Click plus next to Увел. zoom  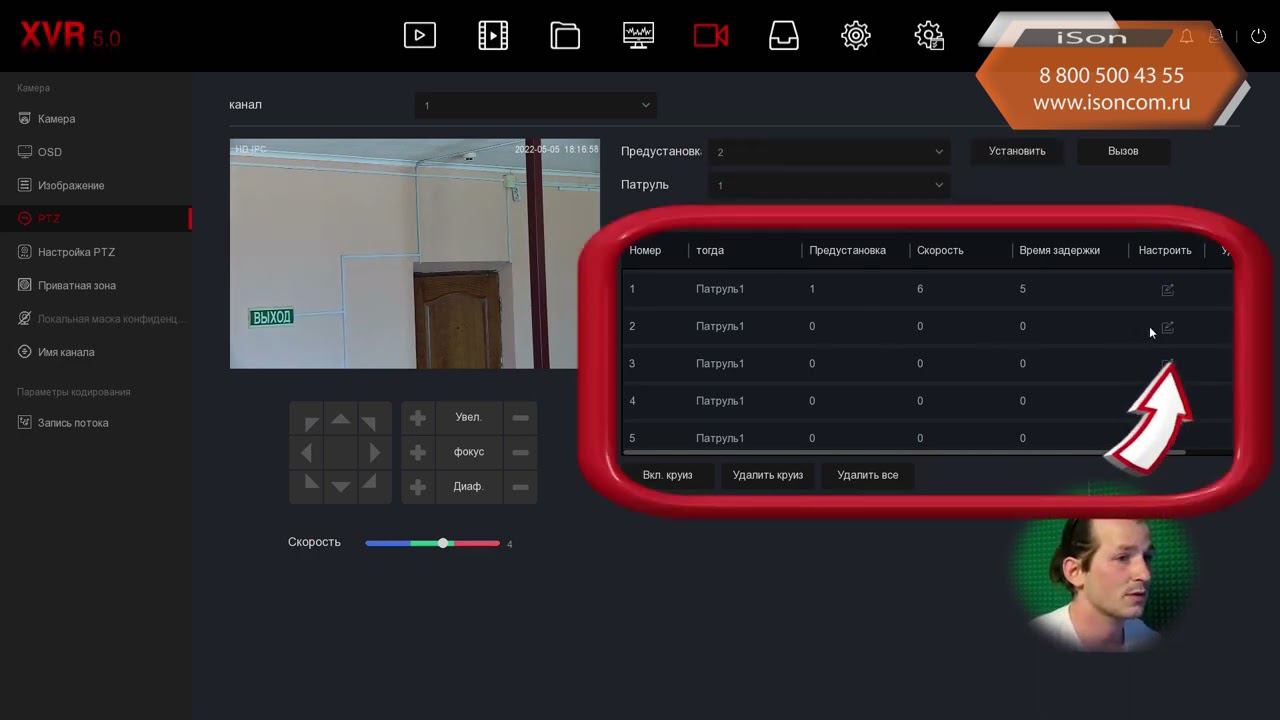click(418, 418)
